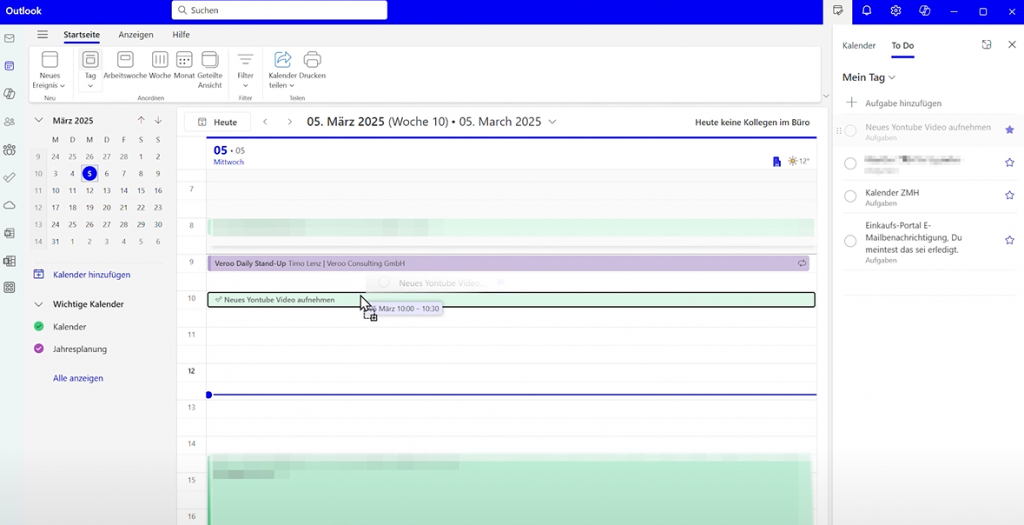This screenshot has height=525, width=1024.
Task: Open Neues Ereignis dropdown arrow
Action: (63, 86)
